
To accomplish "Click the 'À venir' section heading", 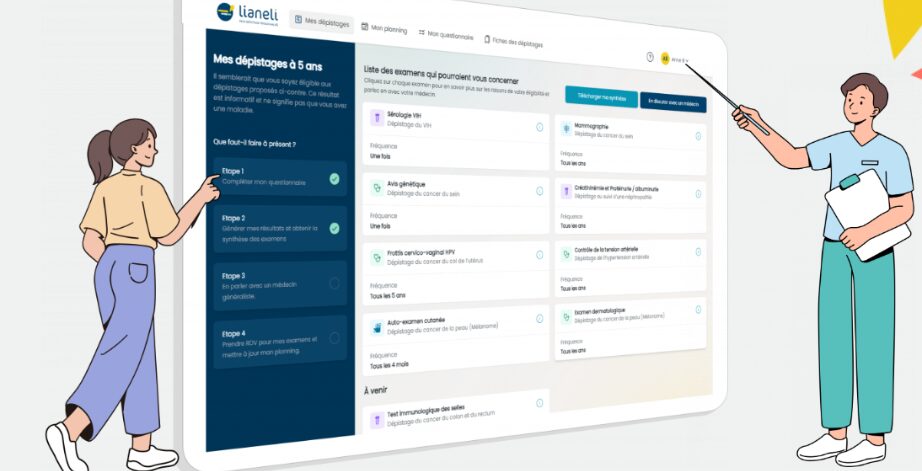I will point(376,390).
